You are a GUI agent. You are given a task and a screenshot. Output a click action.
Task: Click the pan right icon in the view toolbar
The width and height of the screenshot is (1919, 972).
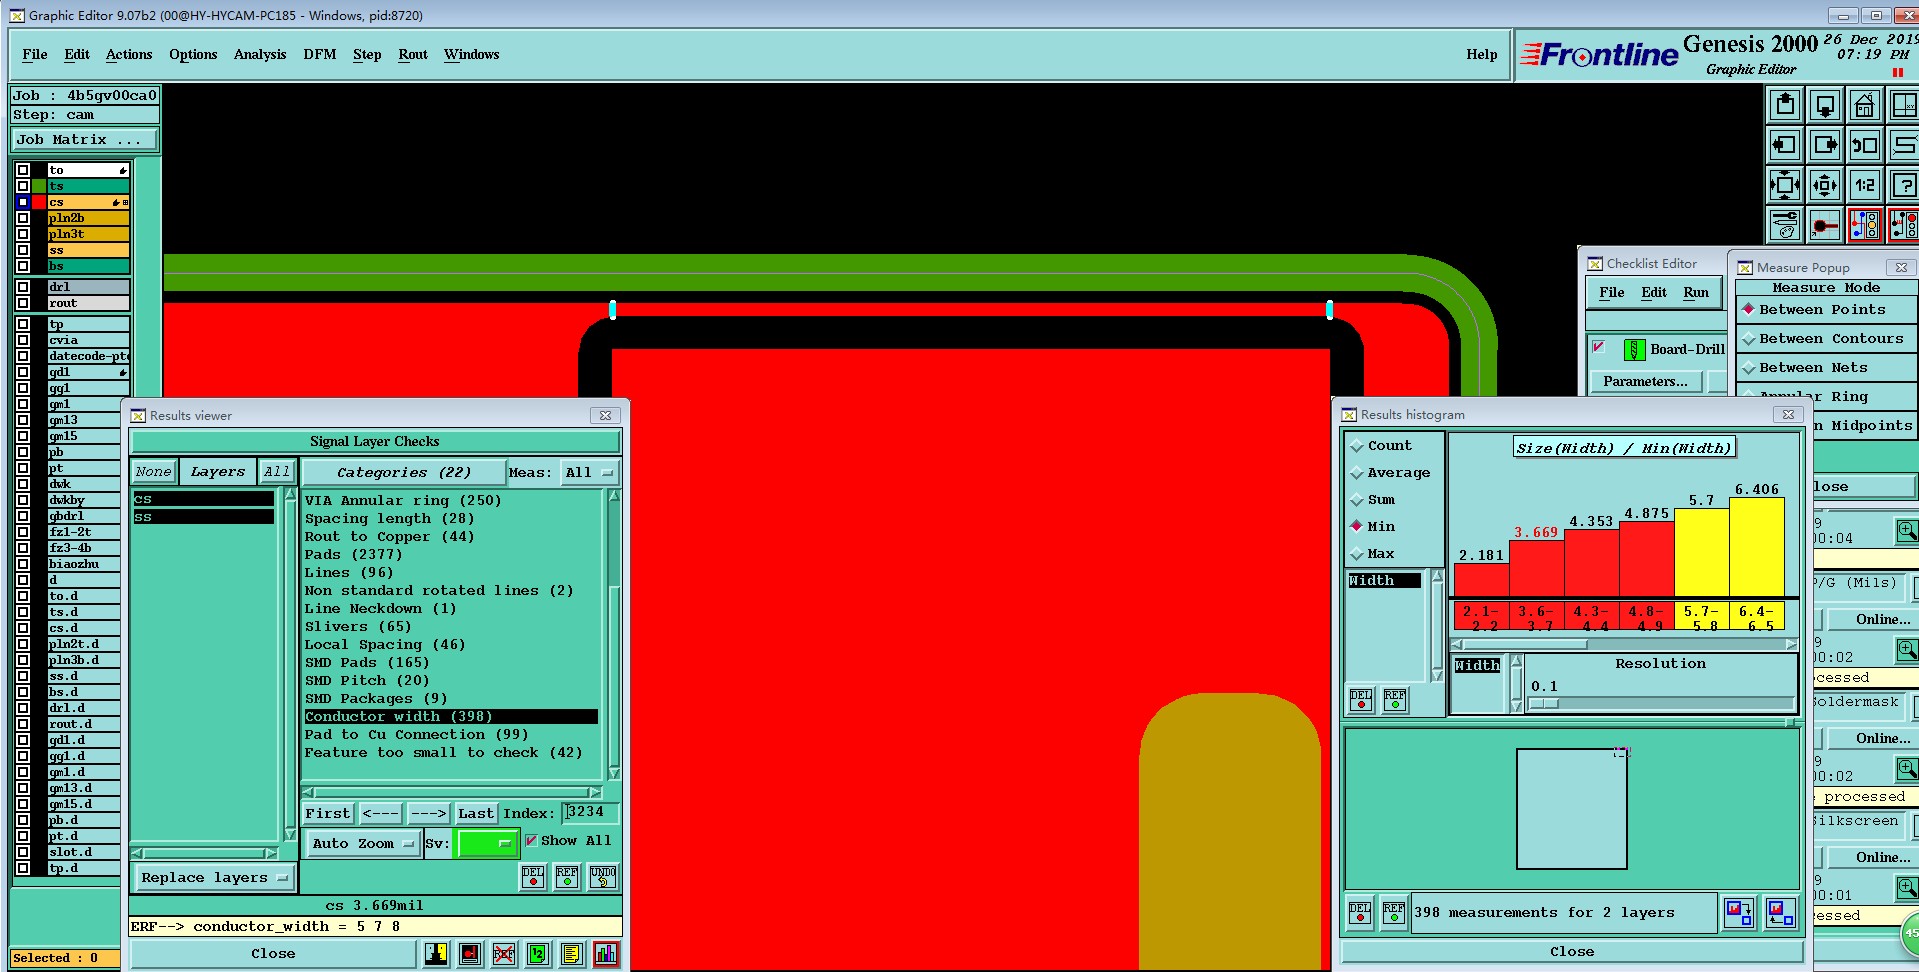tap(1825, 145)
